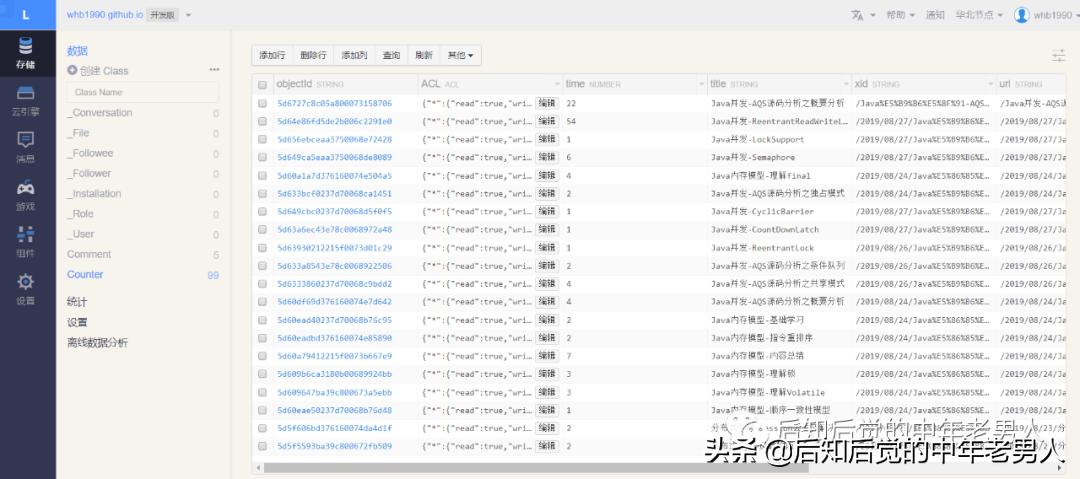
Task: Open the Cloud Engine (云引擎) sidebar icon
Action: pos(25,101)
